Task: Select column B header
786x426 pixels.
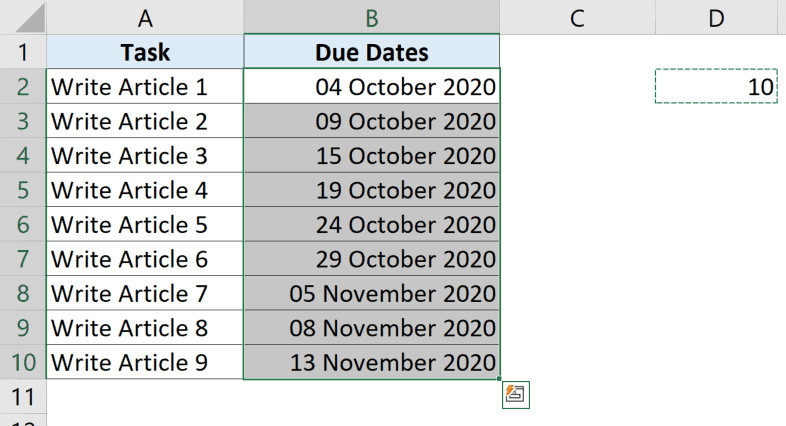Action: click(x=371, y=17)
